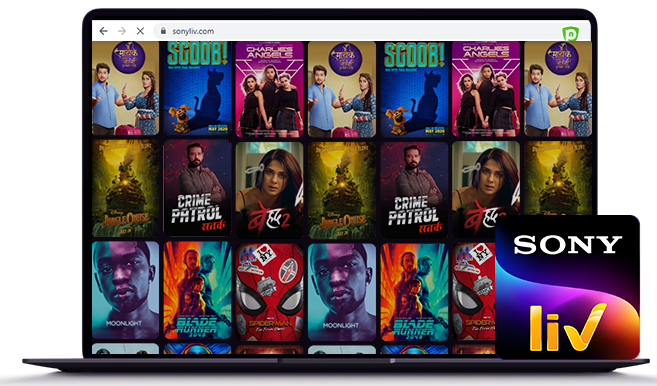This screenshot has width=657, height=386.
Task: Open Scoob! poster under the sonyliv.com address
Action: click(x=197, y=88)
